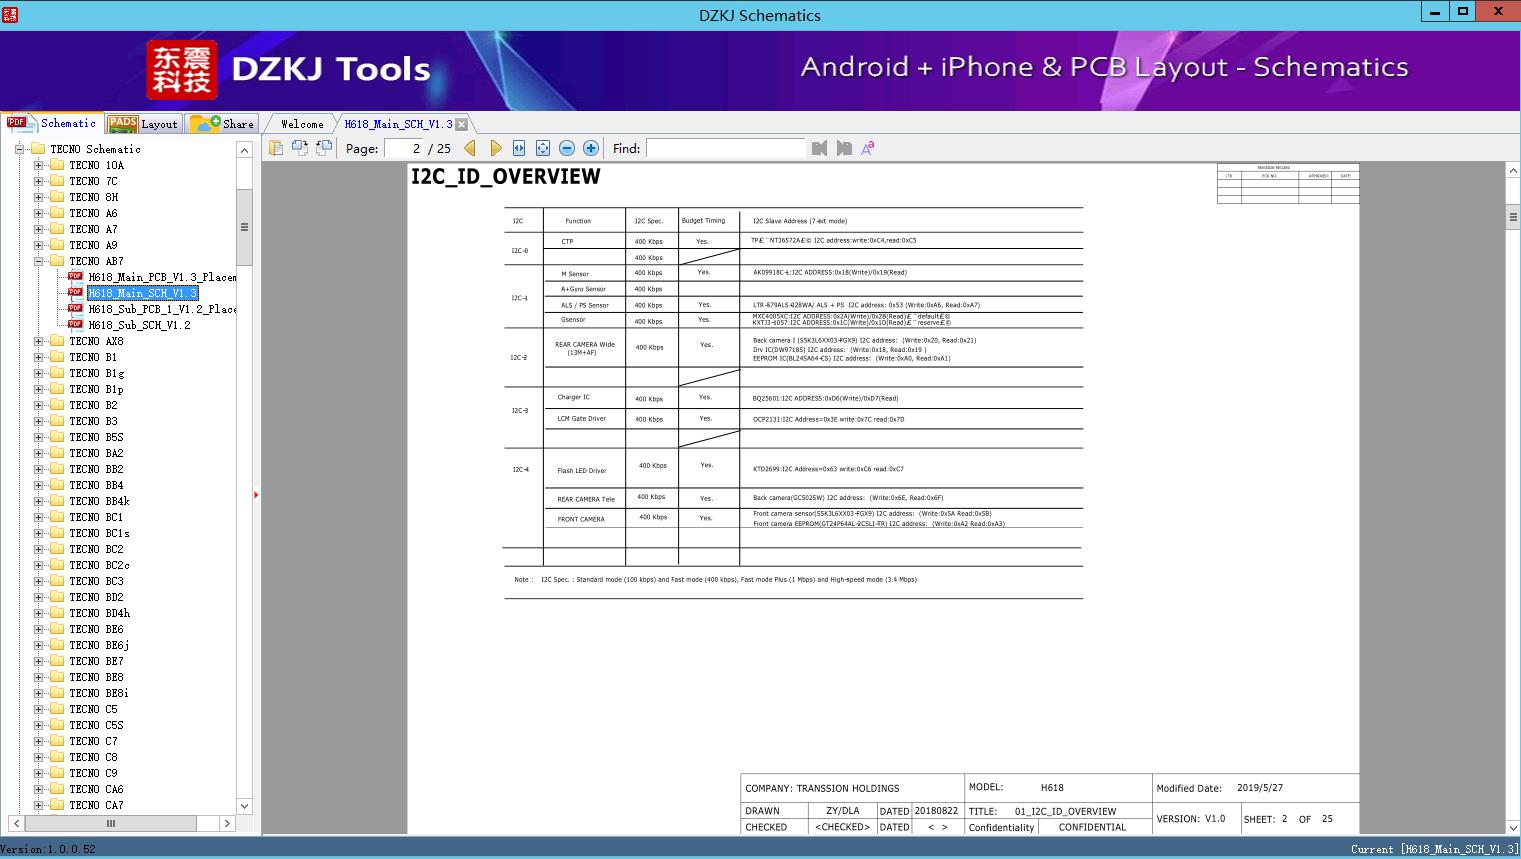The image size is (1521, 859).
Task: Click the match case search option icon
Action: [868, 148]
